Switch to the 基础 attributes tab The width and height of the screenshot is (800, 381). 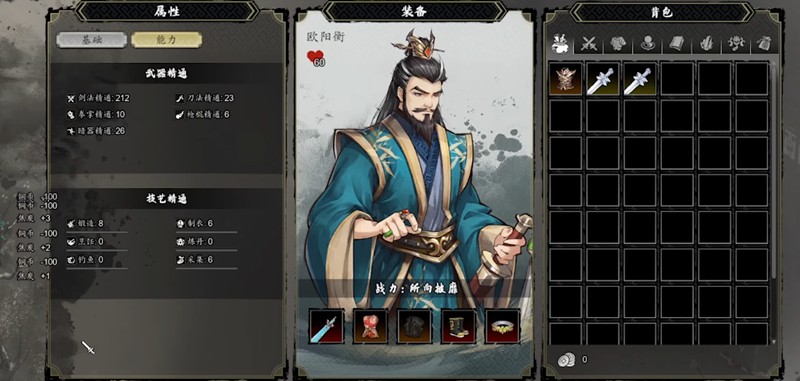point(92,40)
